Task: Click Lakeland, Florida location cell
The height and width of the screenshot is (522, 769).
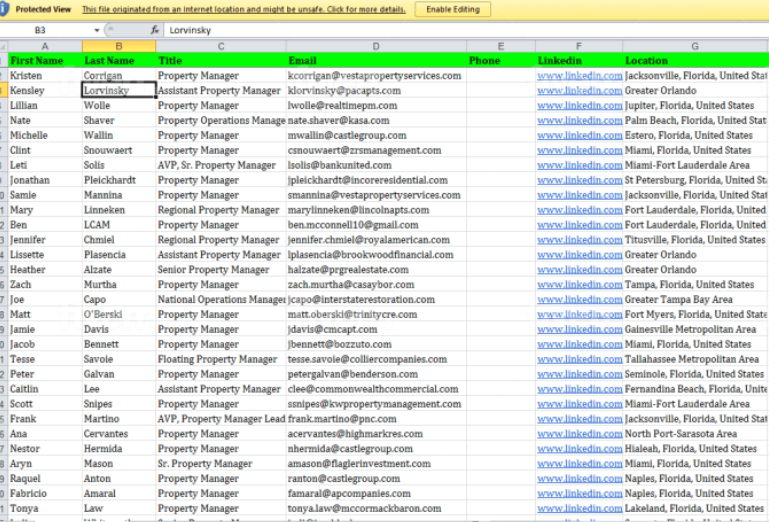Action: (695, 508)
